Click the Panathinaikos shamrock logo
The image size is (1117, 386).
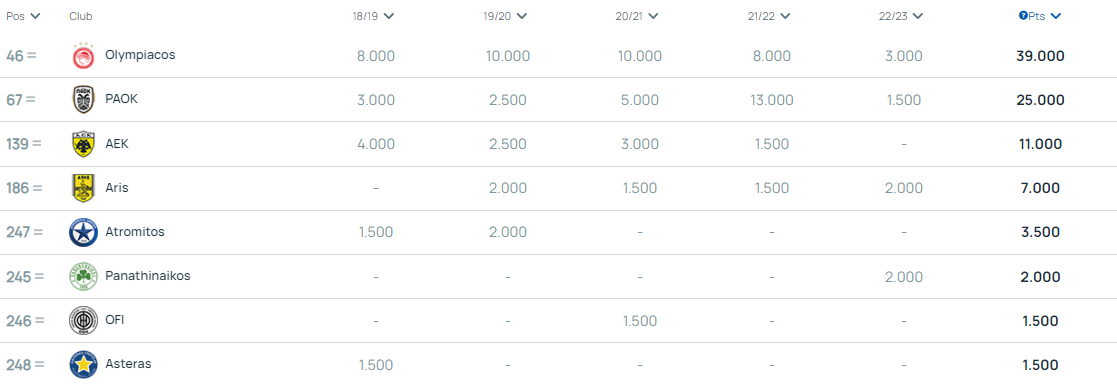click(83, 276)
